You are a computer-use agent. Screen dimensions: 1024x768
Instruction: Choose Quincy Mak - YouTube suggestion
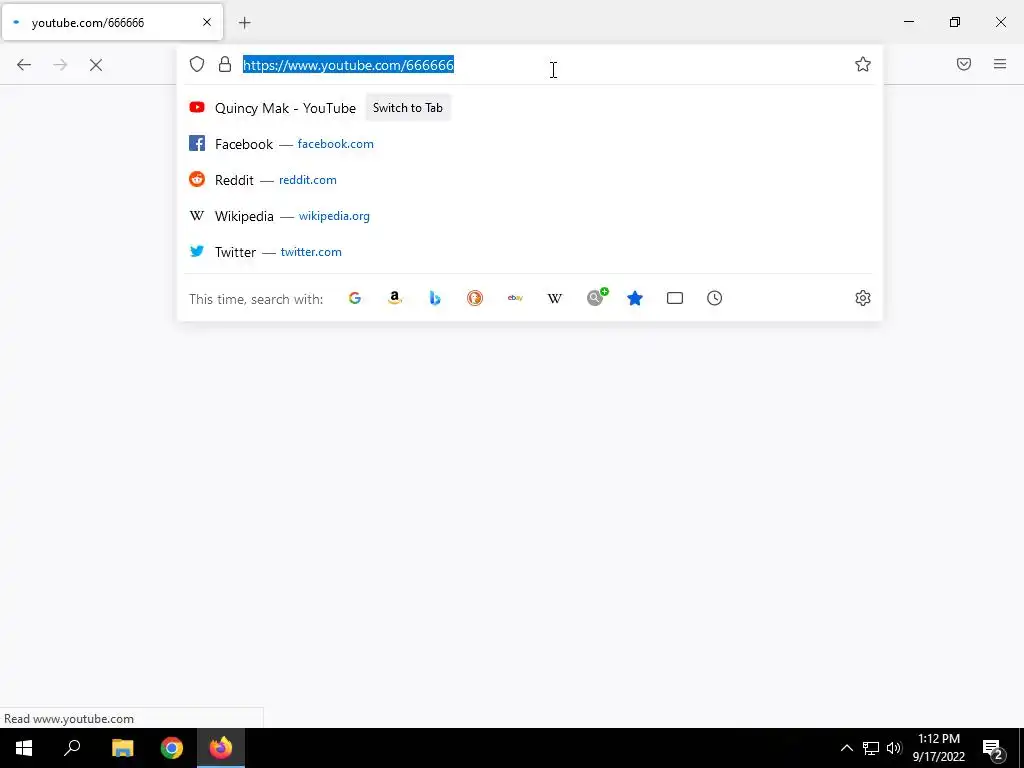[x=285, y=108]
